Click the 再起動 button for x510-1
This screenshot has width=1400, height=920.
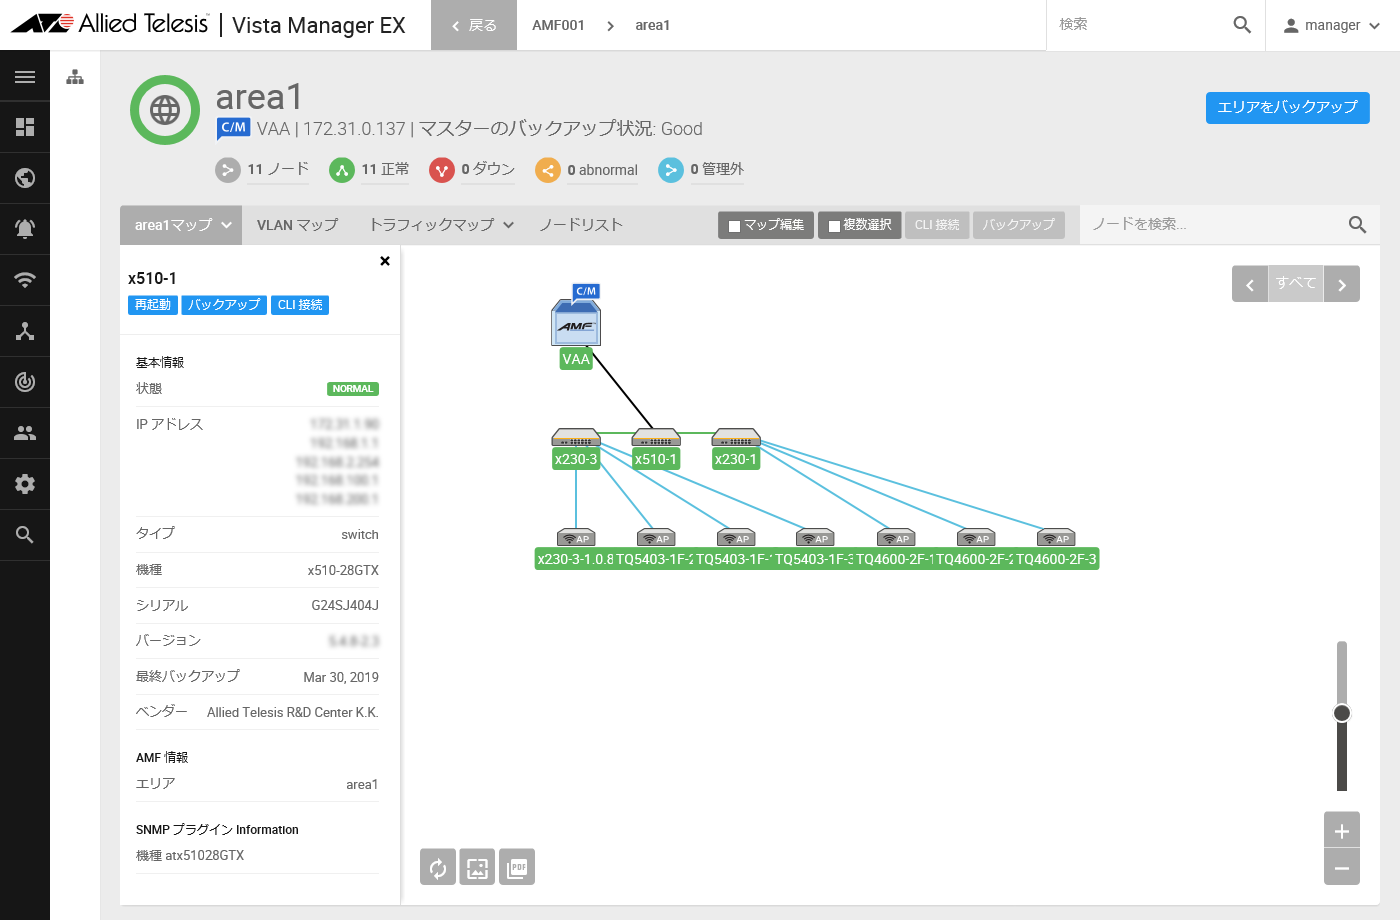click(153, 305)
